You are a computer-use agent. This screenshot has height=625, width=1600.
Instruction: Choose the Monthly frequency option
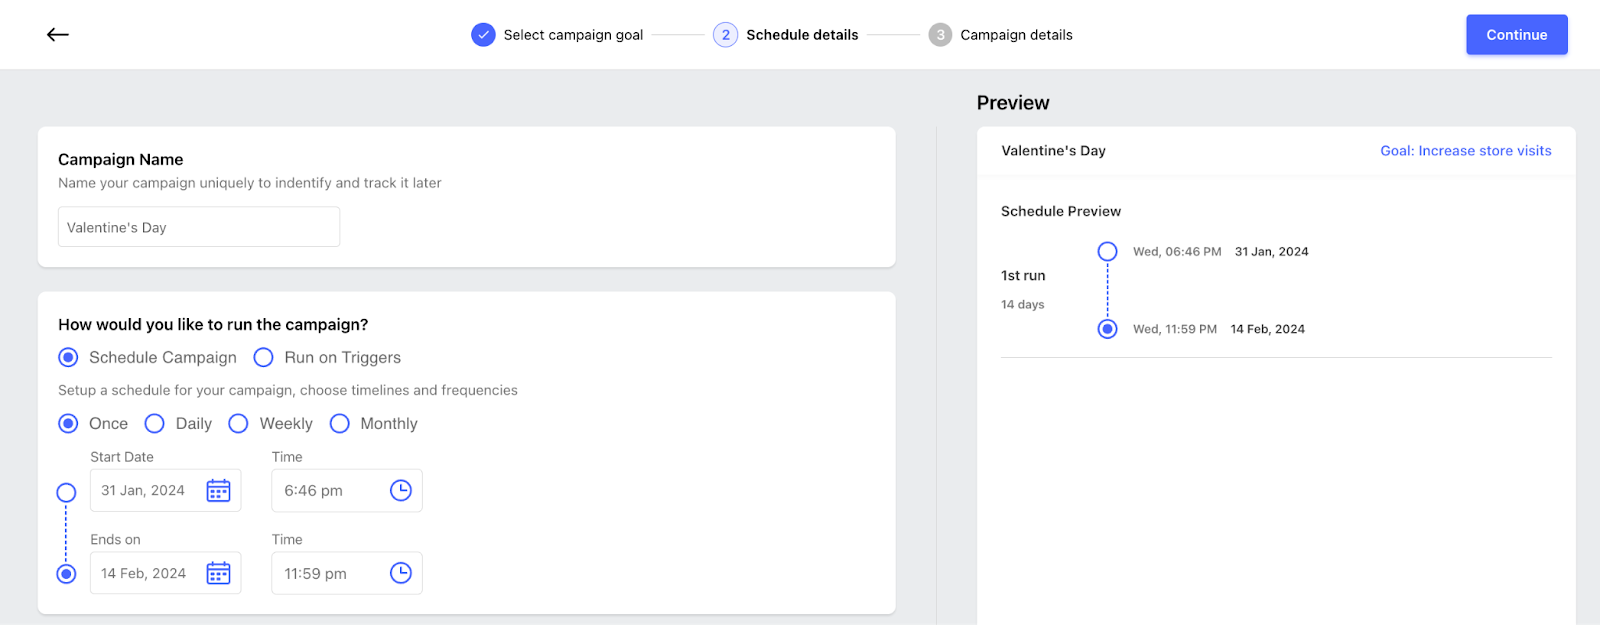pos(340,424)
